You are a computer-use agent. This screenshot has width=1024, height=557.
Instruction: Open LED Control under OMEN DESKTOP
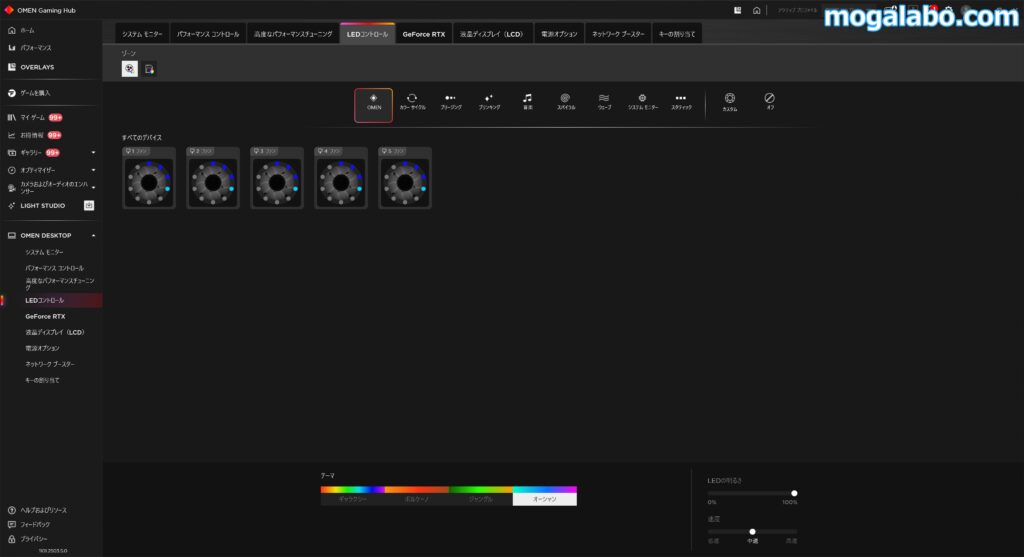click(44, 300)
